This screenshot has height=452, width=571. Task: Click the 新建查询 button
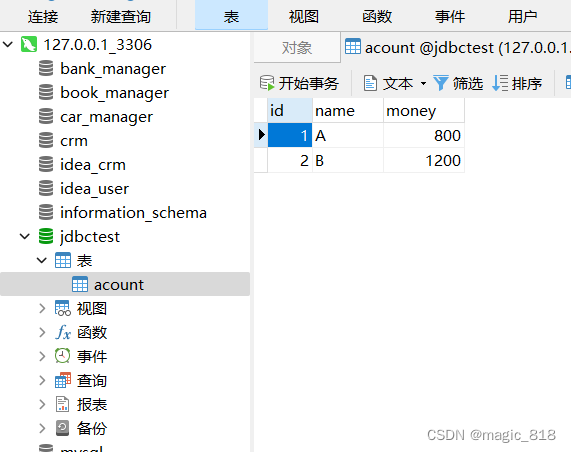click(121, 16)
